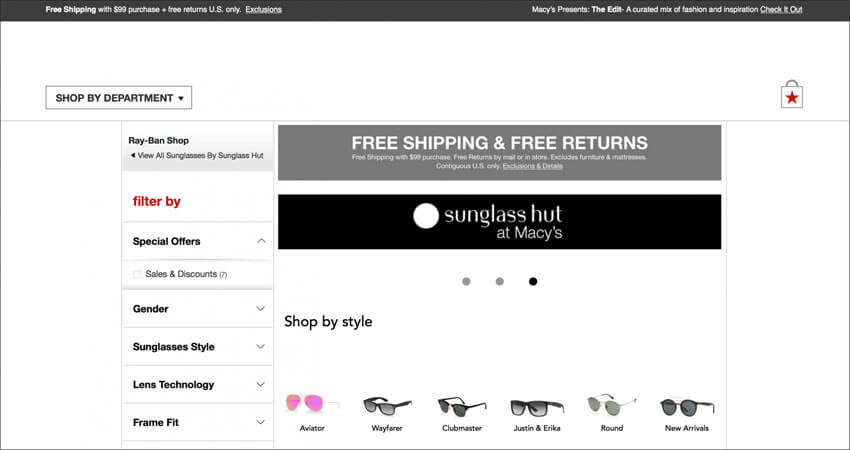
Task: Click the Round style label
Action: (611, 428)
